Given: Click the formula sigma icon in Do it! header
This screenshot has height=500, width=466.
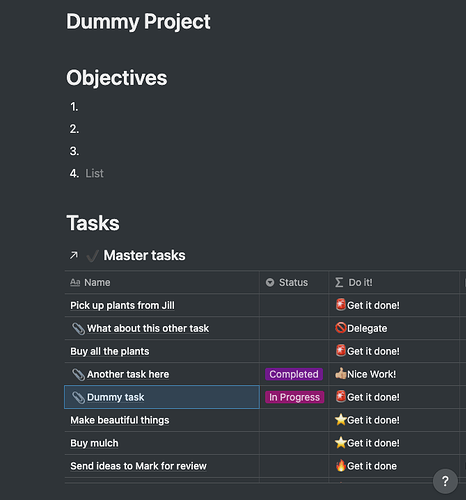Looking at the screenshot, I should [339, 283].
